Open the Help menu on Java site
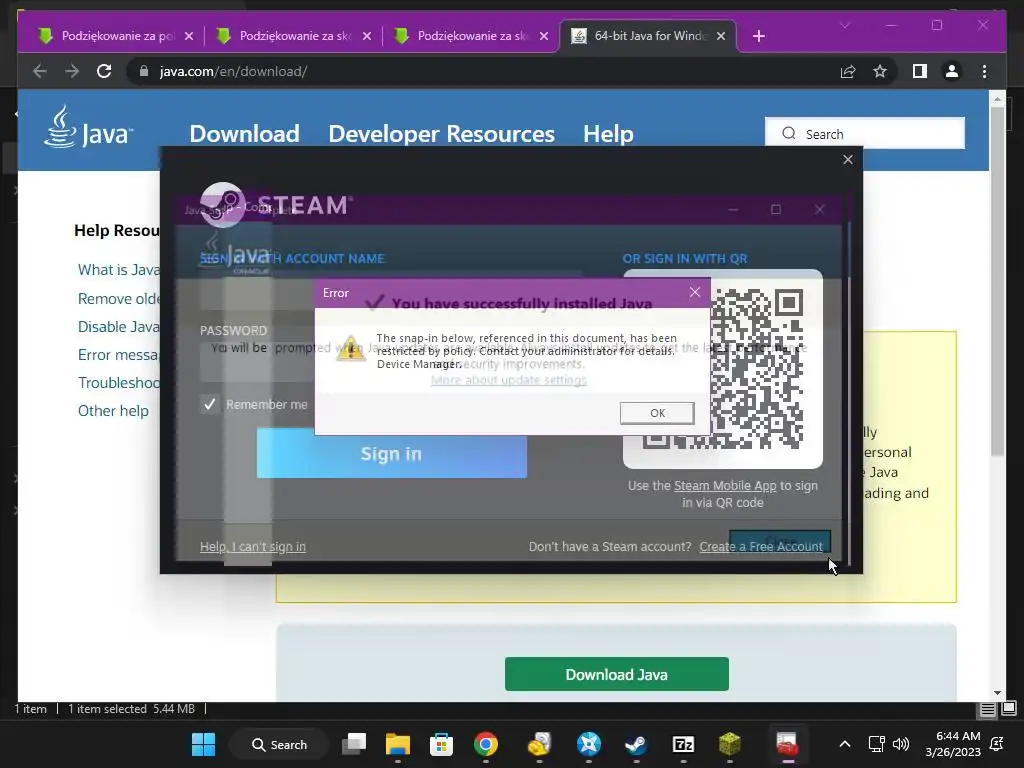 [608, 134]
